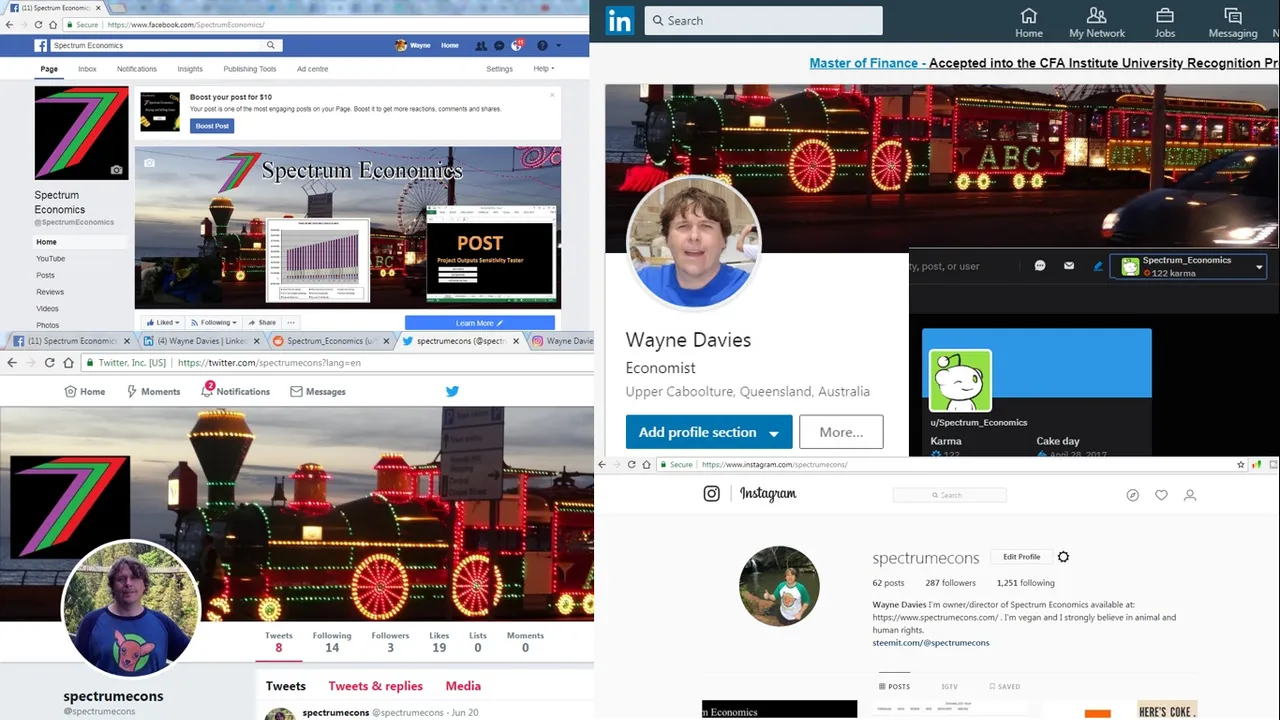Click Learn More button on Facebook page
Viewport: 1280px width, 720px height.
480,323
